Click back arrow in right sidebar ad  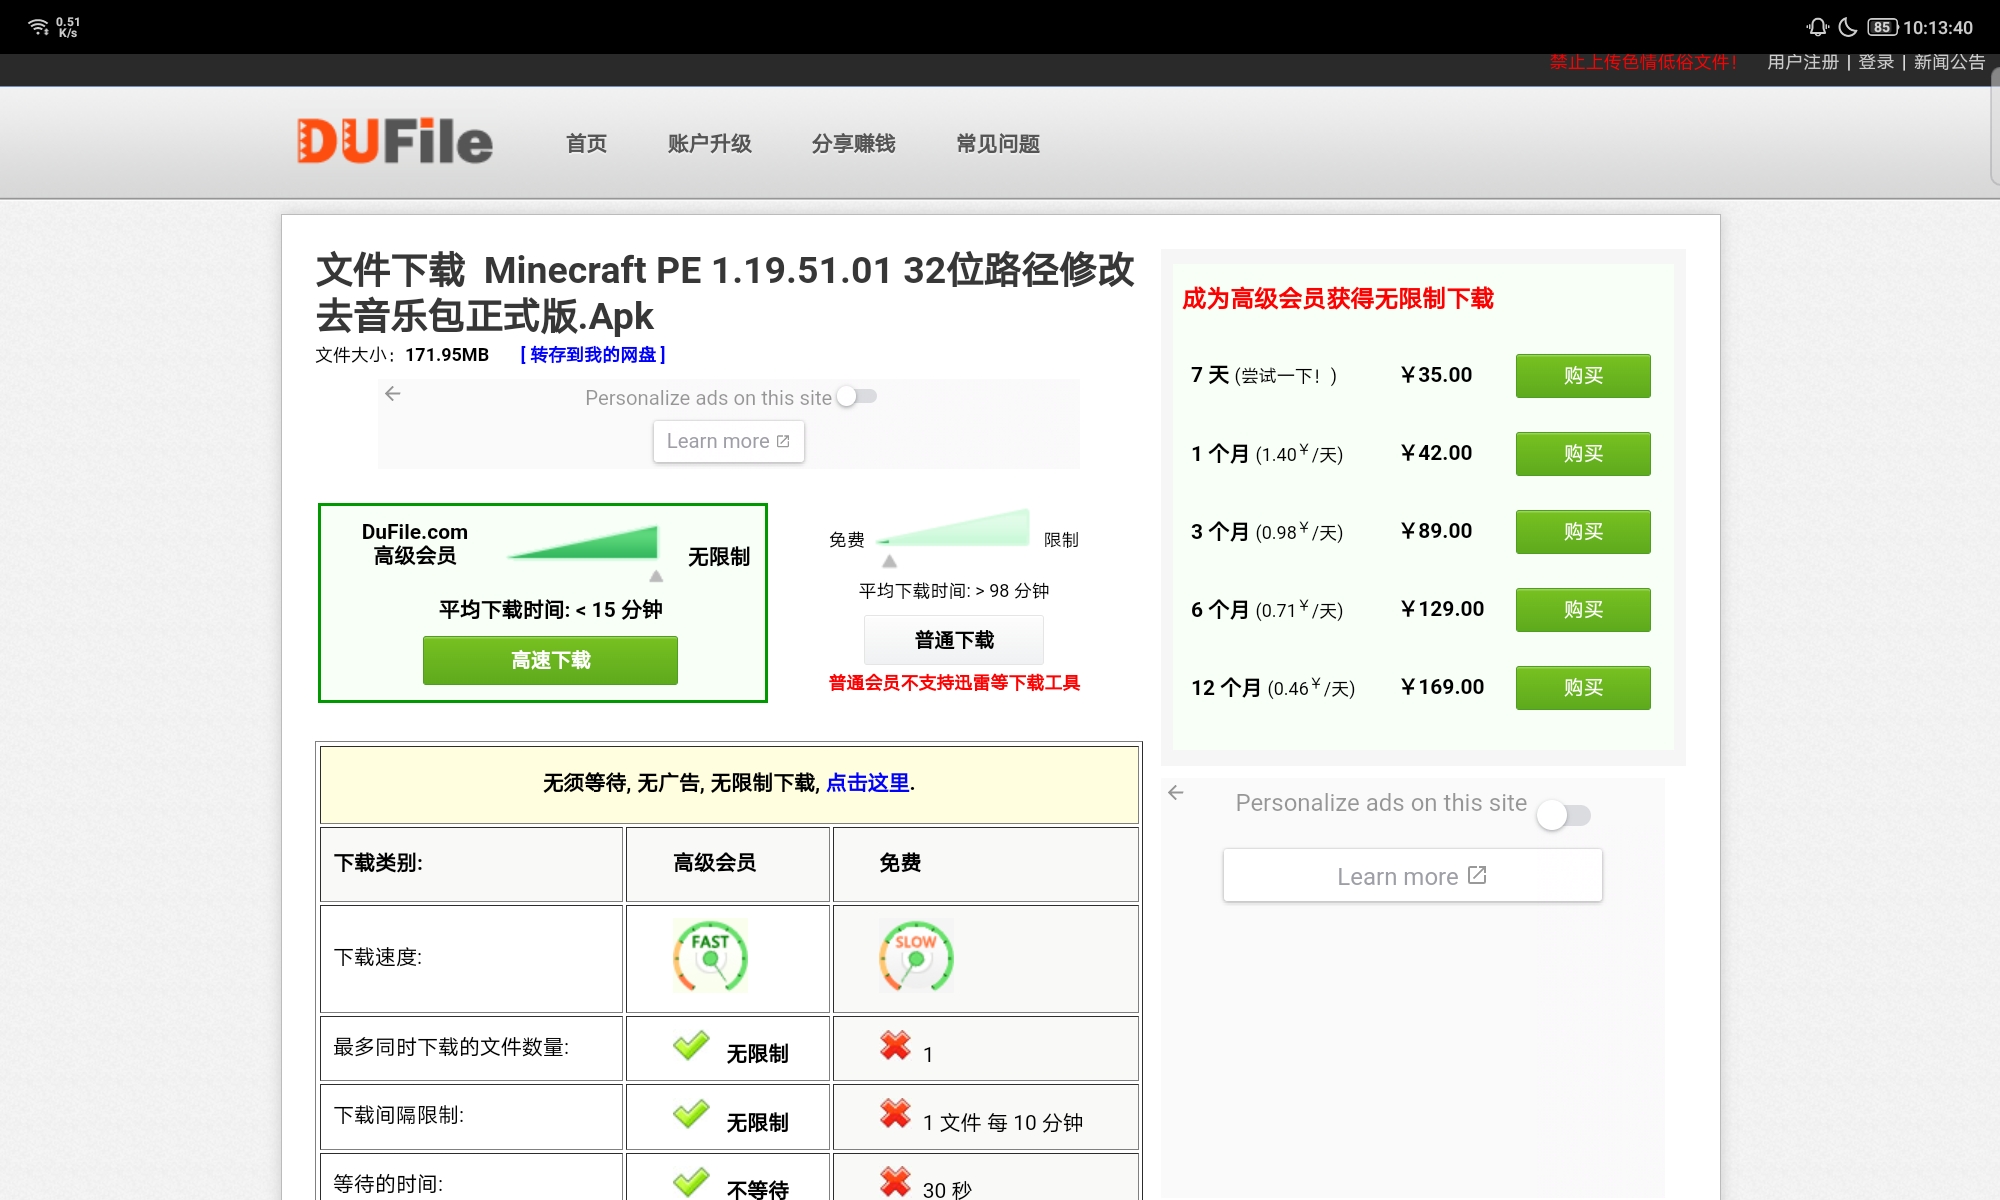(x=1176, y=793)
